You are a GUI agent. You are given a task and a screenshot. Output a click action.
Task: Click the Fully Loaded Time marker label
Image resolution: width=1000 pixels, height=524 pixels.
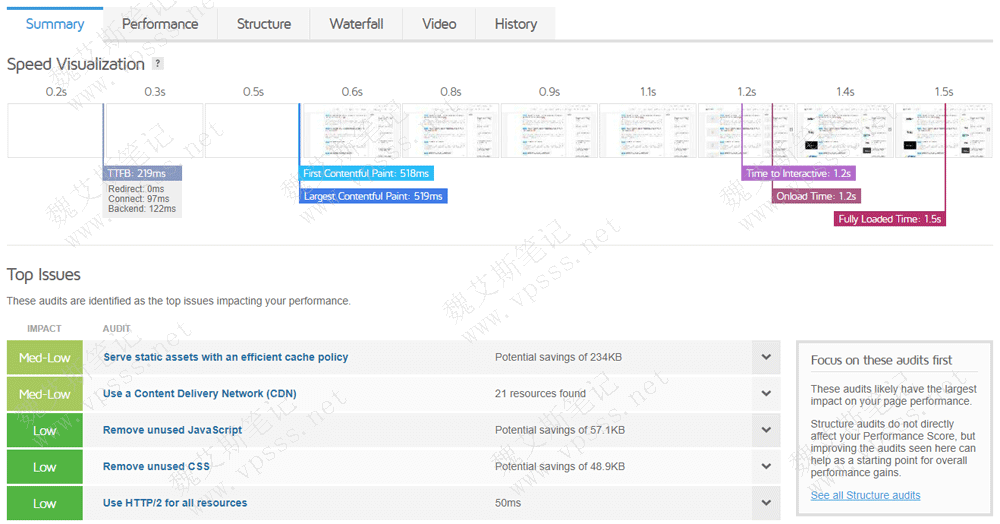click(889, 219)
